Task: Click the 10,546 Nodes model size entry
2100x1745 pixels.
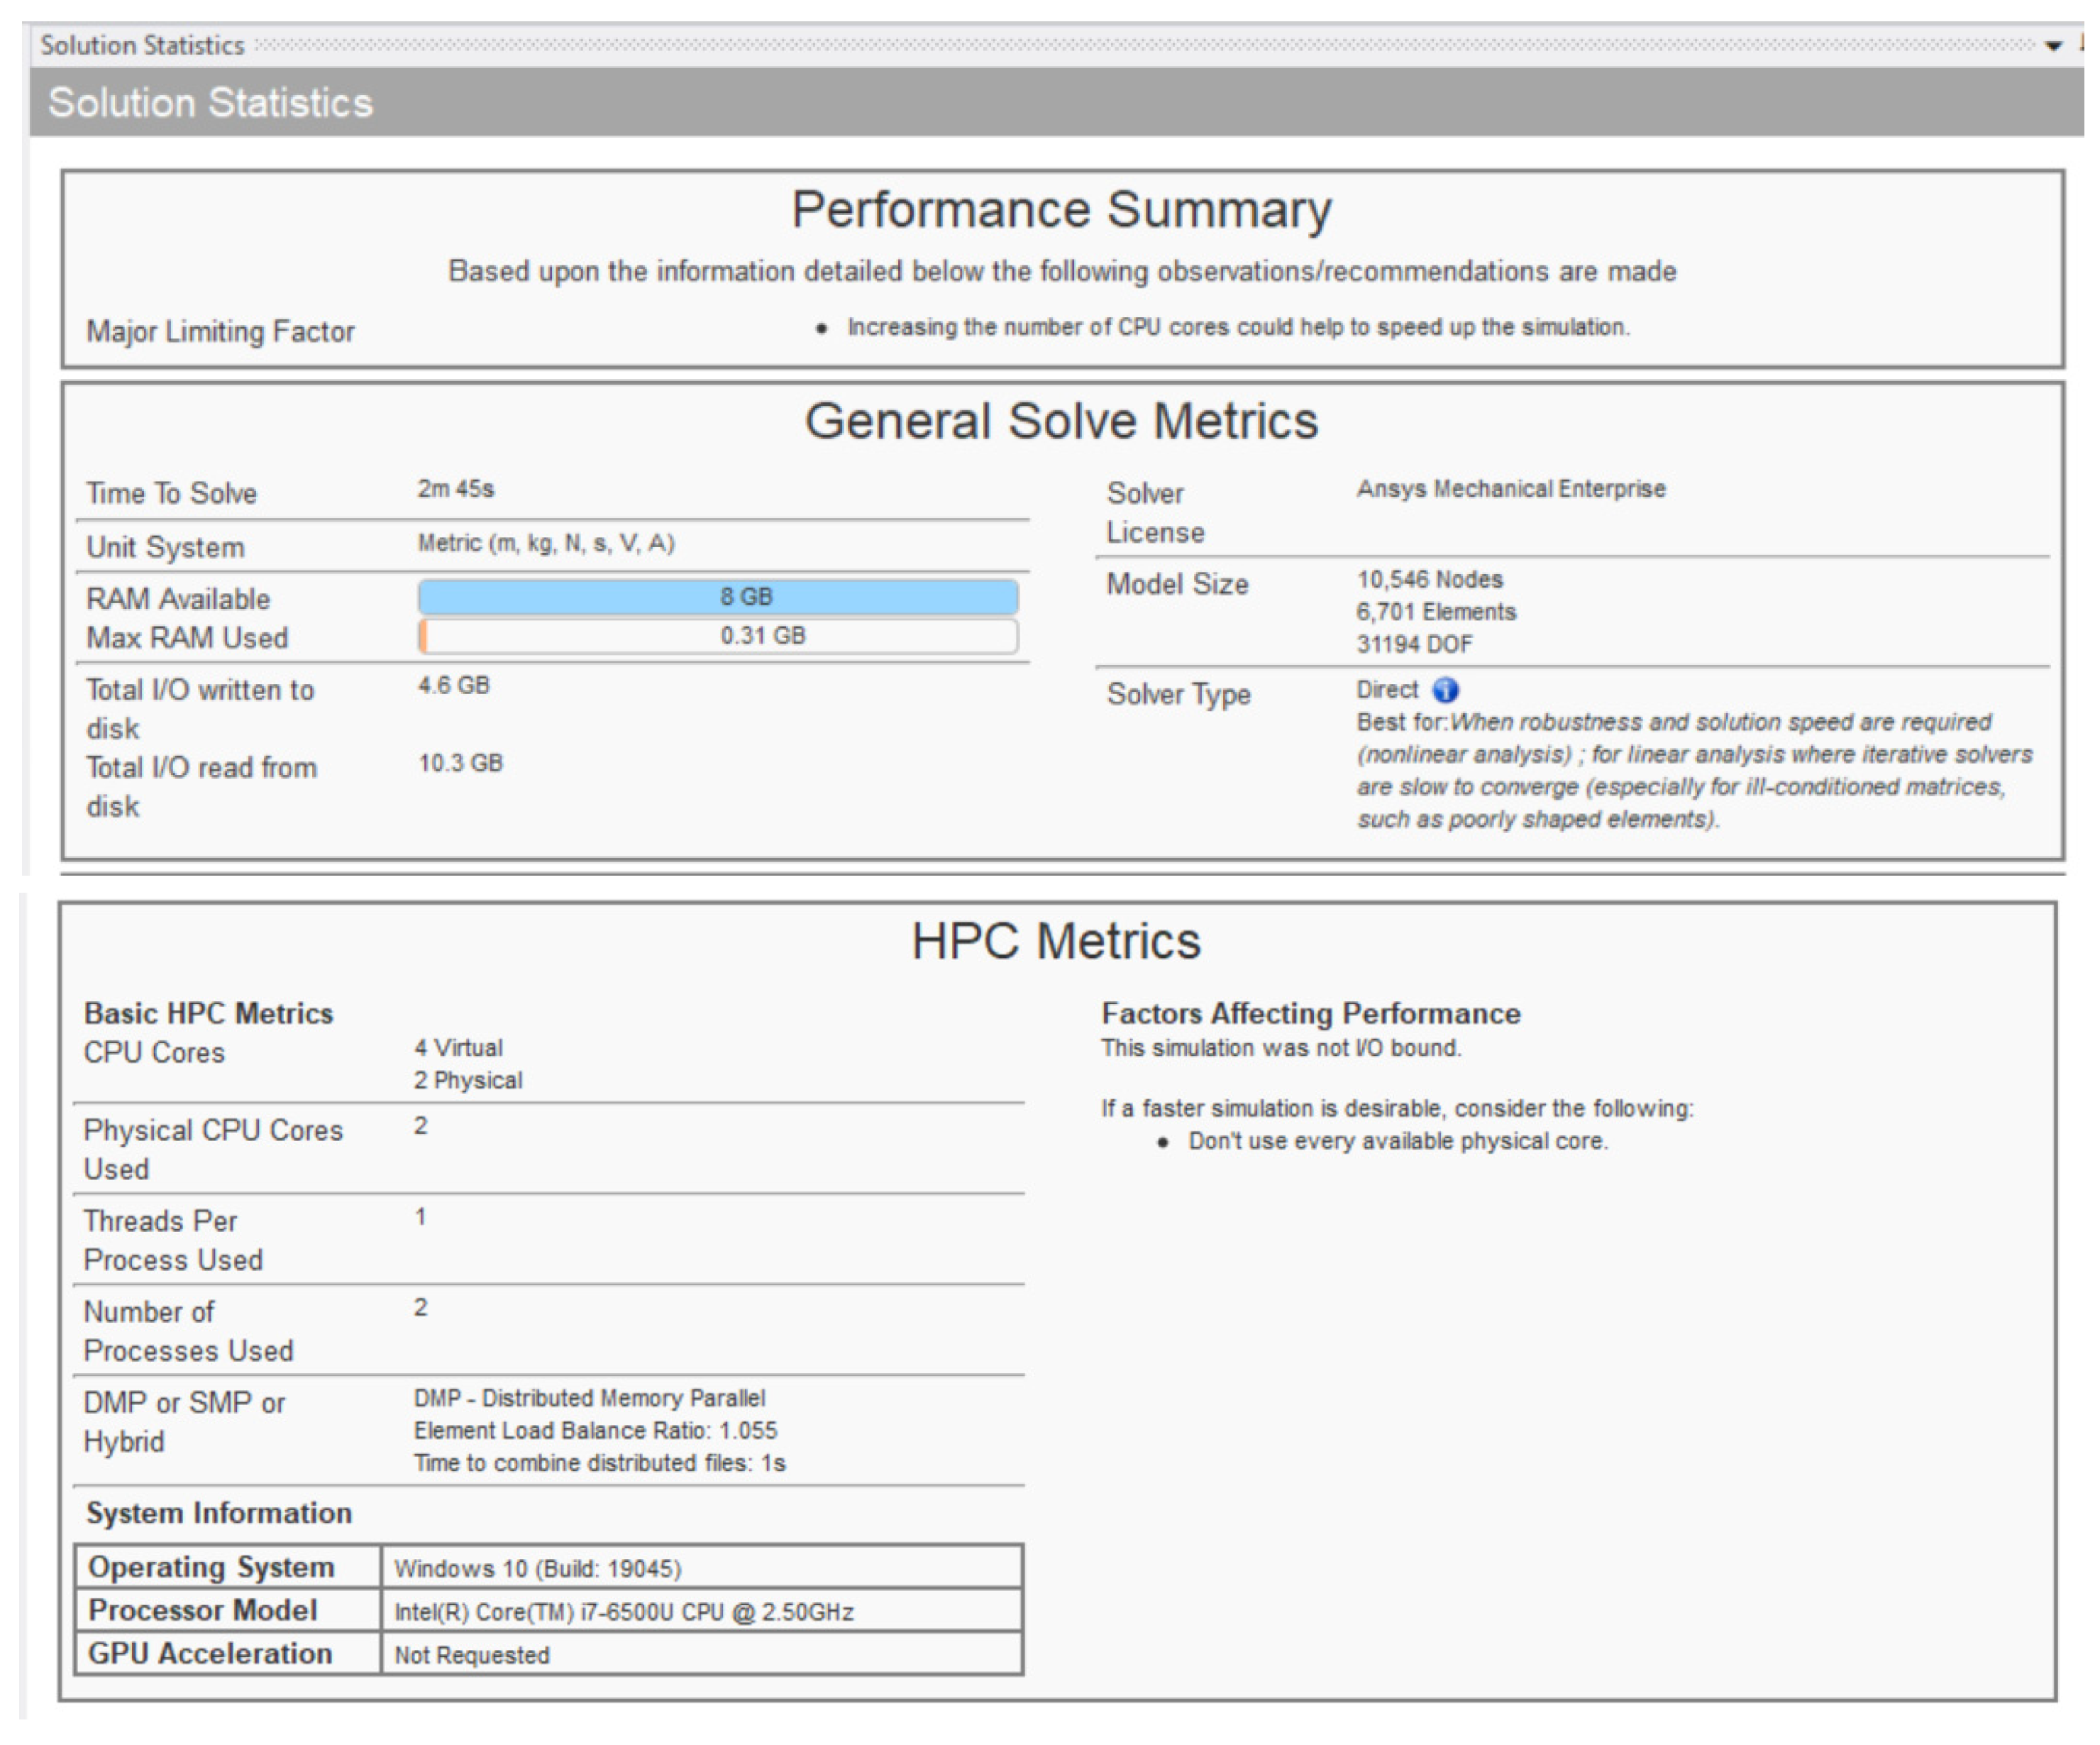Action: click(1429, 580)
